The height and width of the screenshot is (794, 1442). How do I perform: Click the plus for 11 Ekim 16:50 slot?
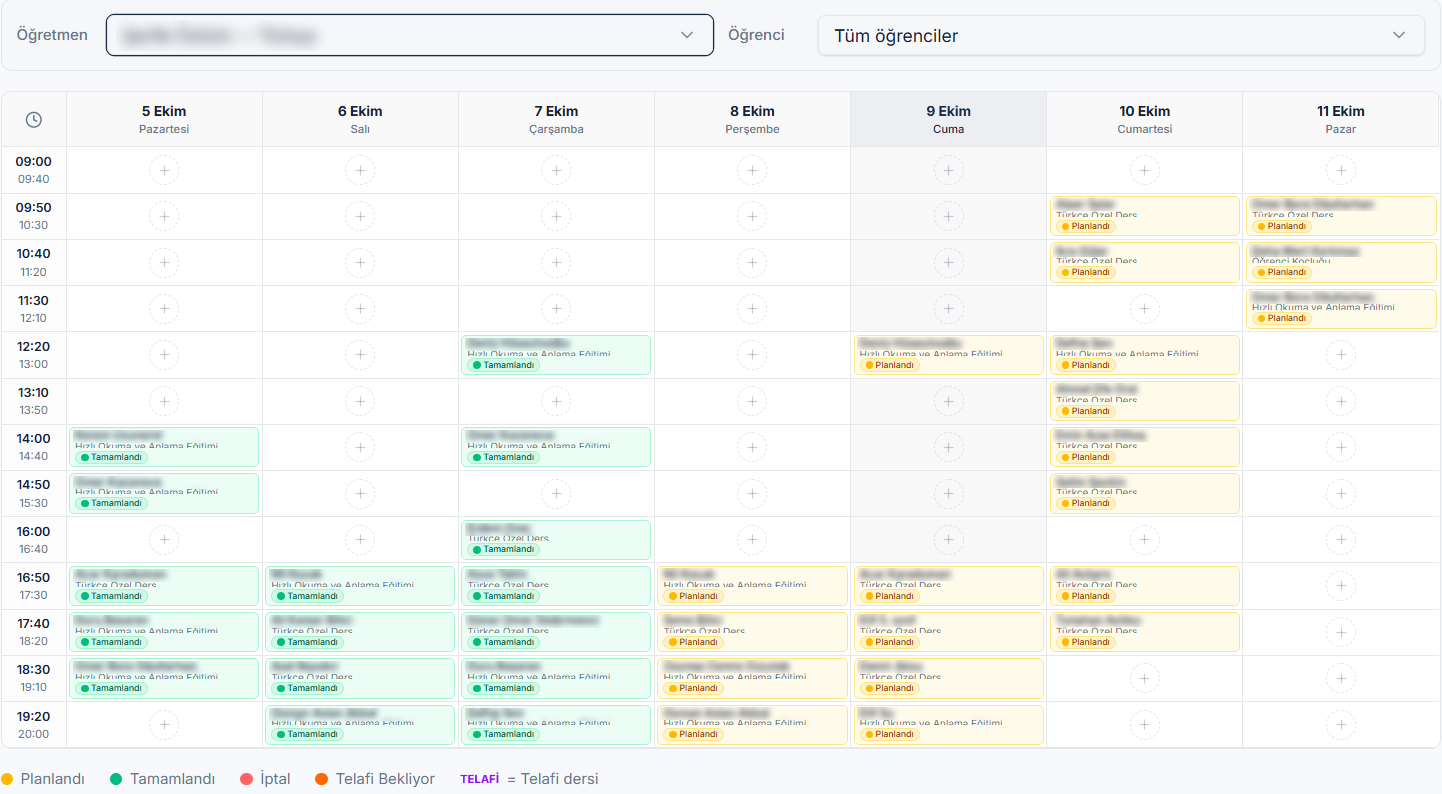(1340, 586)
